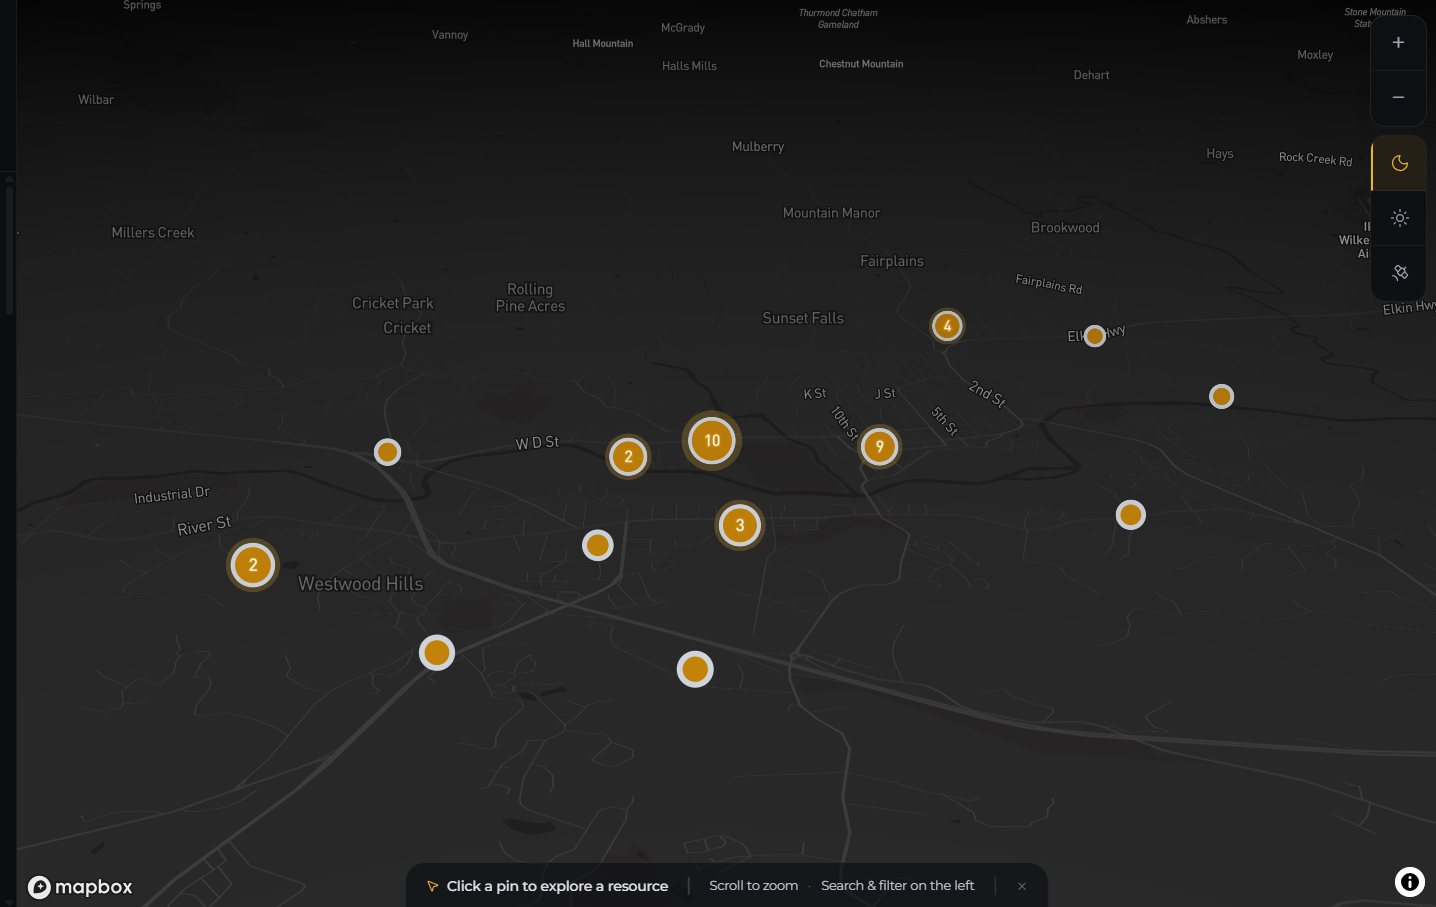Viewport: 1436px width, 907px height.
Task: Click the Mapbox logo
Action: point(80,887)
